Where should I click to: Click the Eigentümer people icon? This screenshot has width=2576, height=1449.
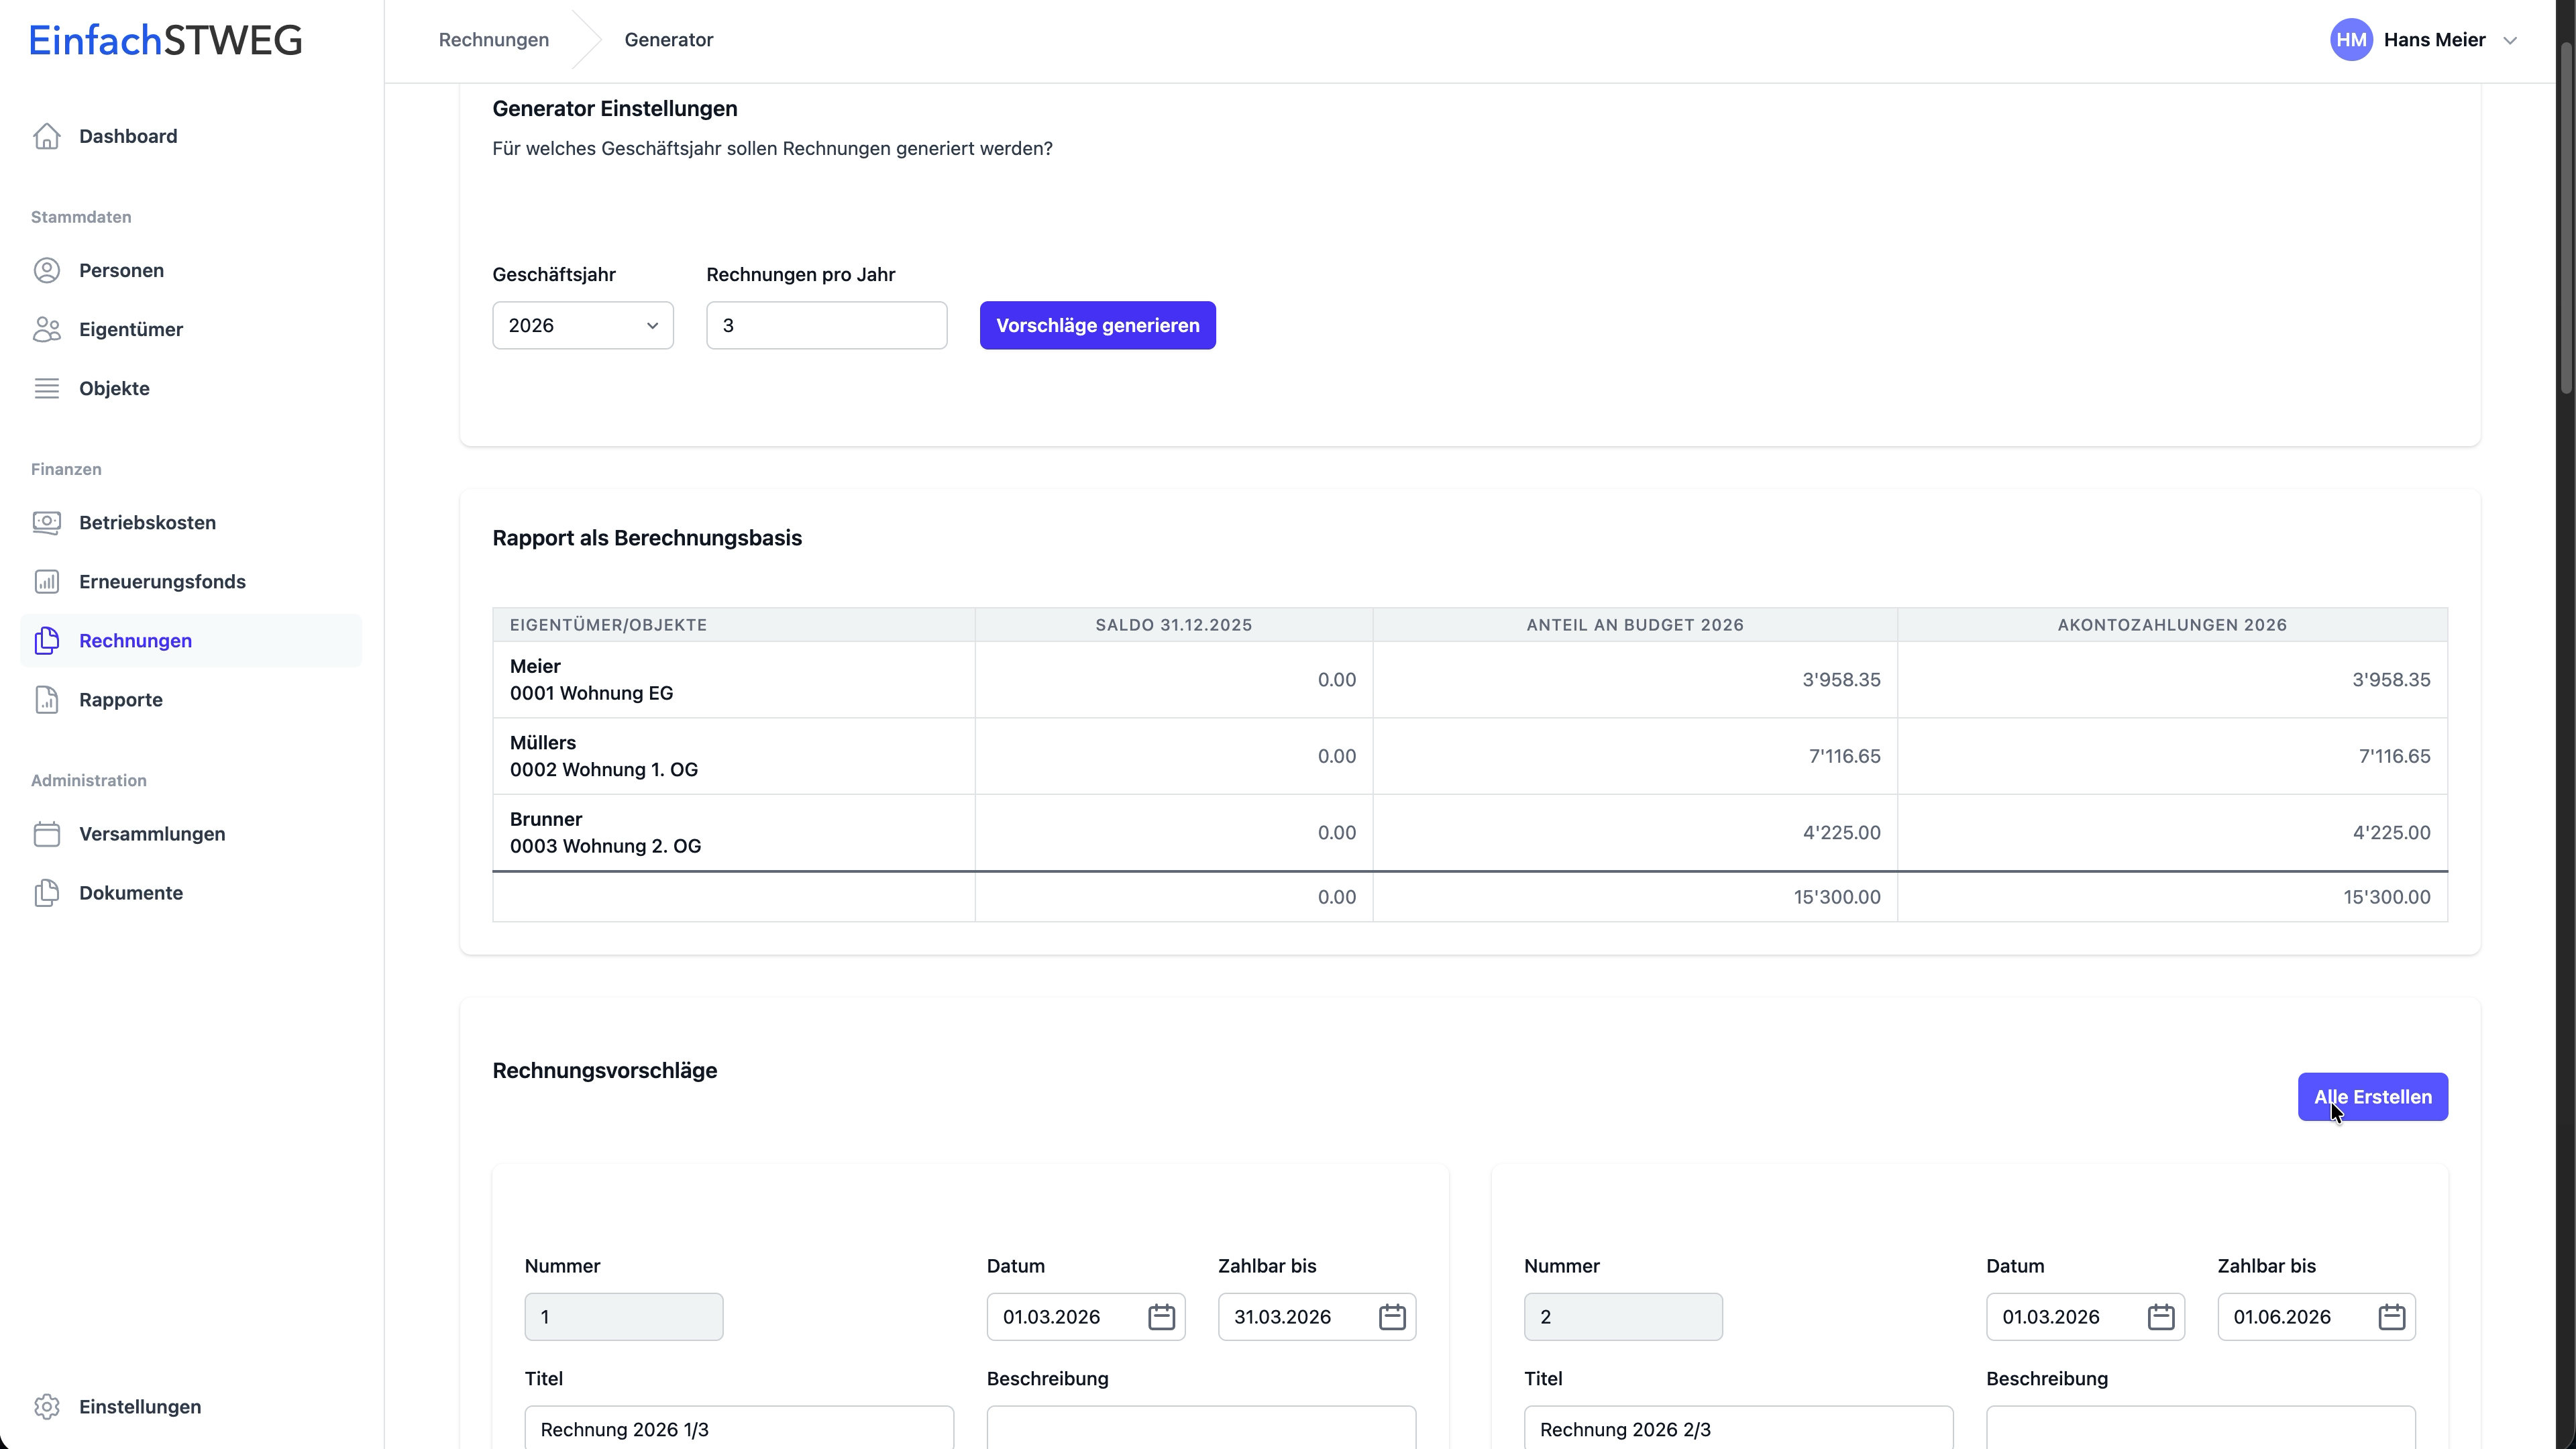click(46, 329)
